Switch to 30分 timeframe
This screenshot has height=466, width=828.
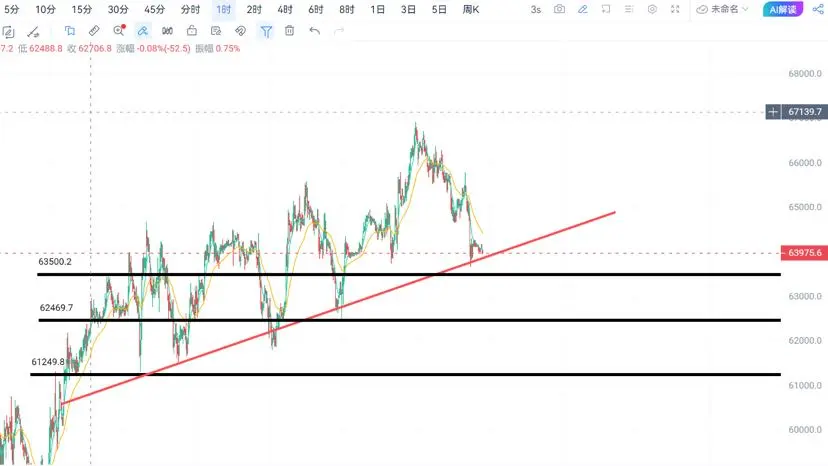point(118,10)
